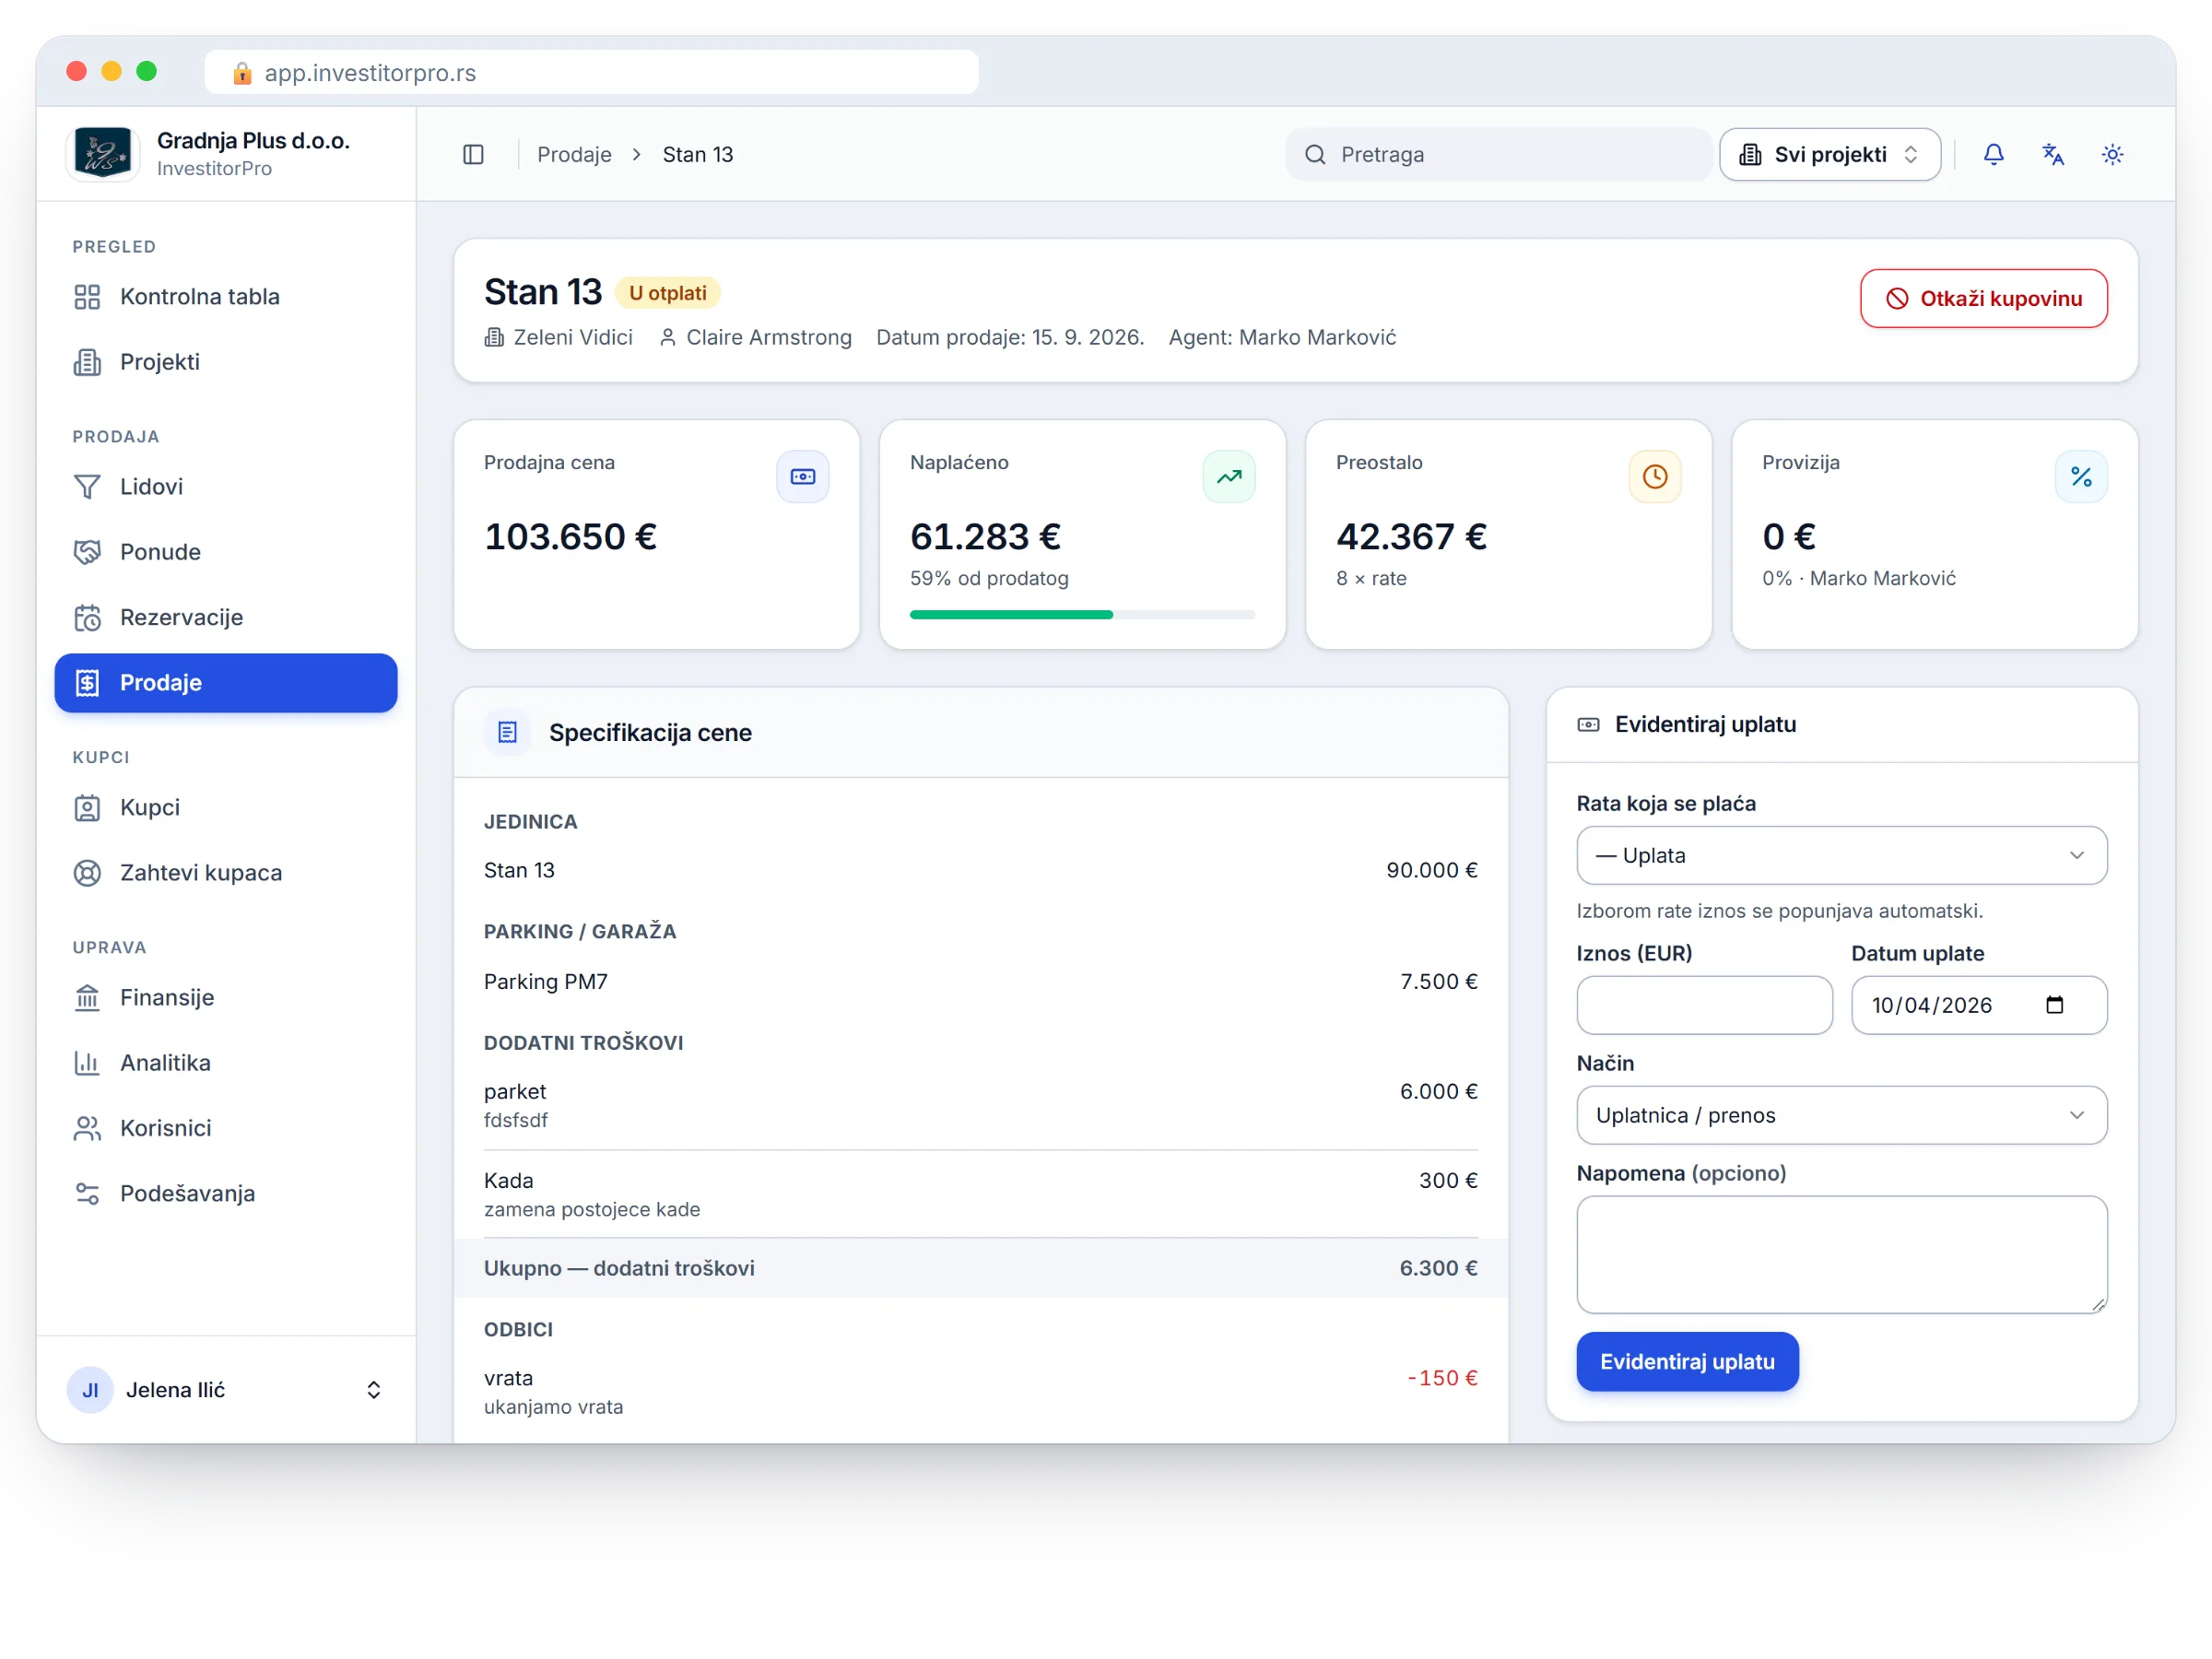This screenshot has height=1659, width=2212.
Task: Go to Projekti in the sidebar
Action: pos(226,362)
